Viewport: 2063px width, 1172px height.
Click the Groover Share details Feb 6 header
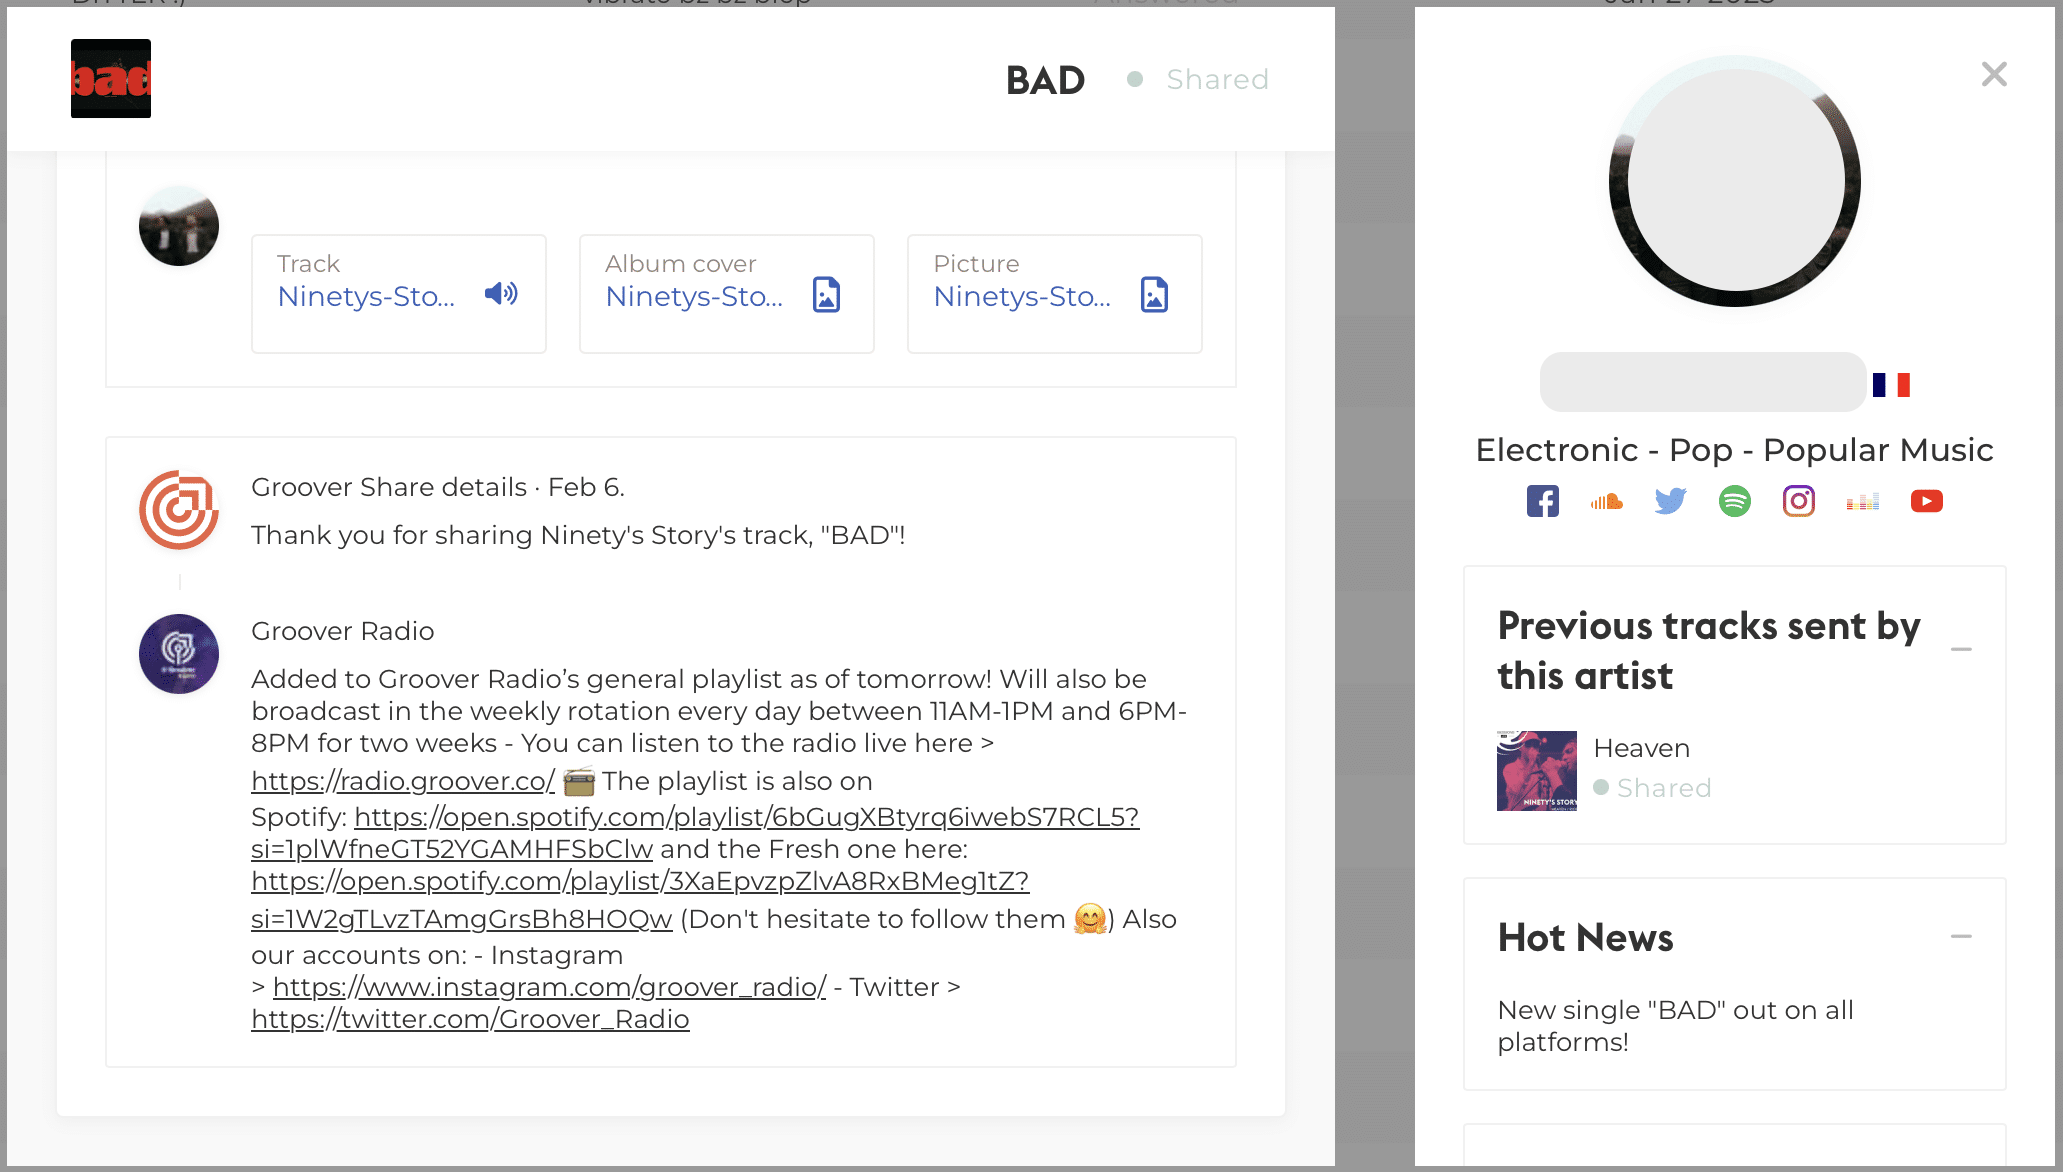pyautogui.click(x=438, y=487)
